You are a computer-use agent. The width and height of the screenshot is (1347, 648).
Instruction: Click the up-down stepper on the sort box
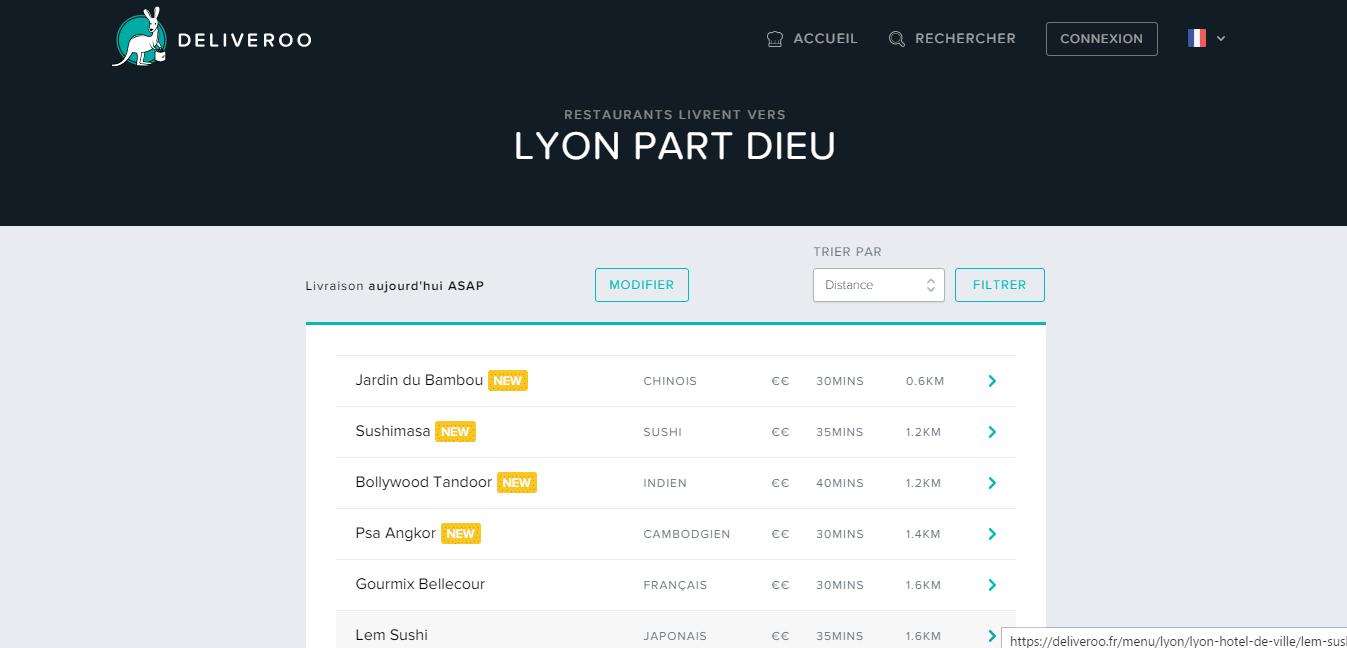(x=930, y=285)
